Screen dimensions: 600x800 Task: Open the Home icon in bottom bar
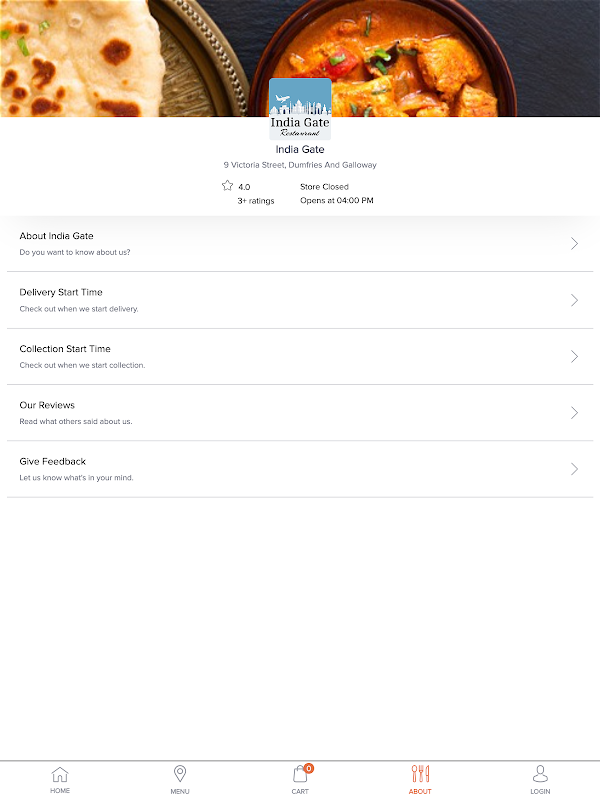tap(60, 774)
